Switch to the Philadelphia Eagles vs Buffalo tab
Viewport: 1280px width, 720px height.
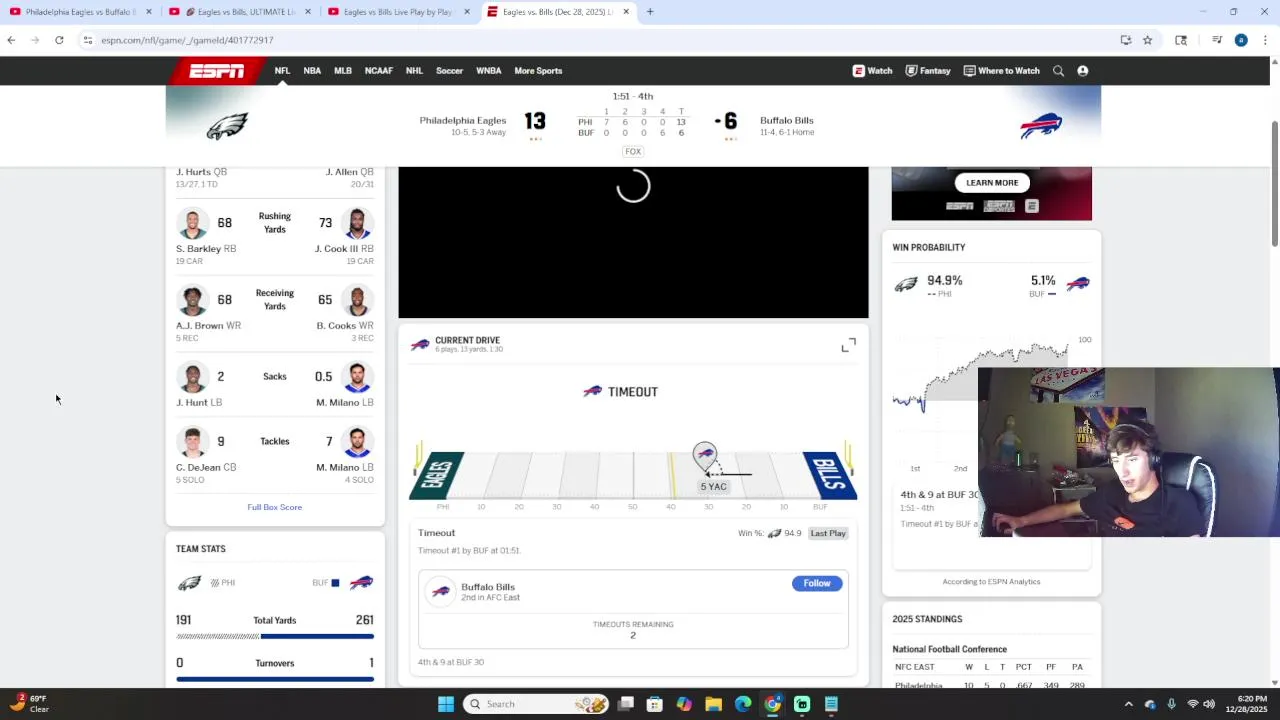pyautogui.click(x=80, y=12)
